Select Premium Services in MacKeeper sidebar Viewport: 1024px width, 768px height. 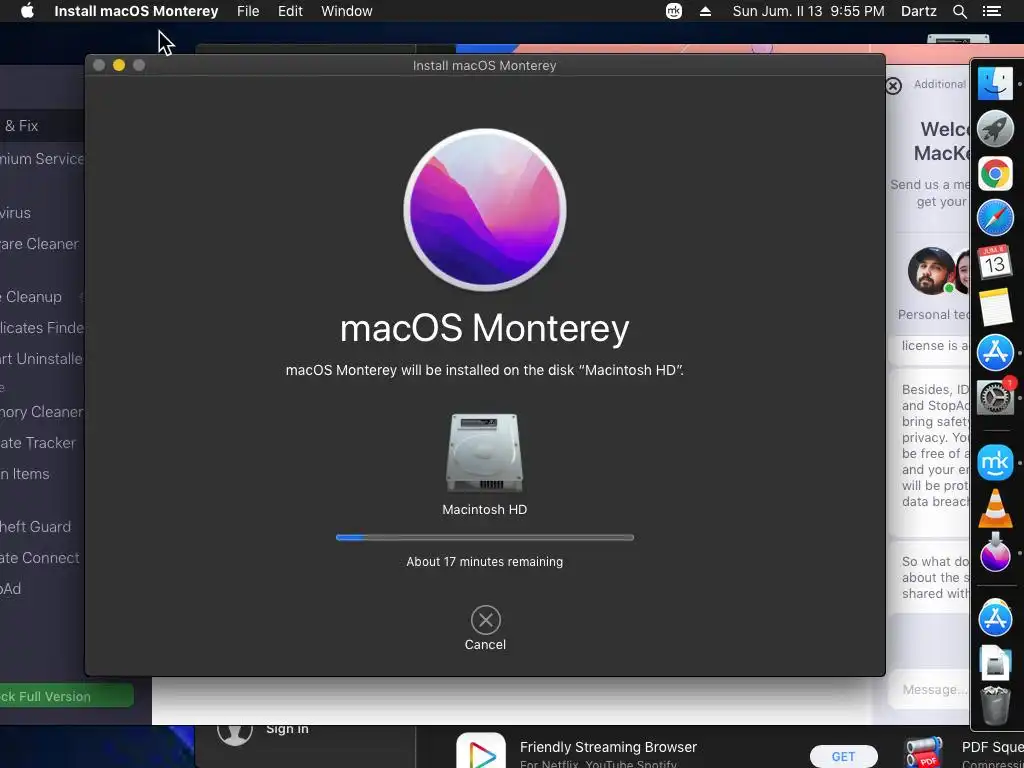[42, 159]
